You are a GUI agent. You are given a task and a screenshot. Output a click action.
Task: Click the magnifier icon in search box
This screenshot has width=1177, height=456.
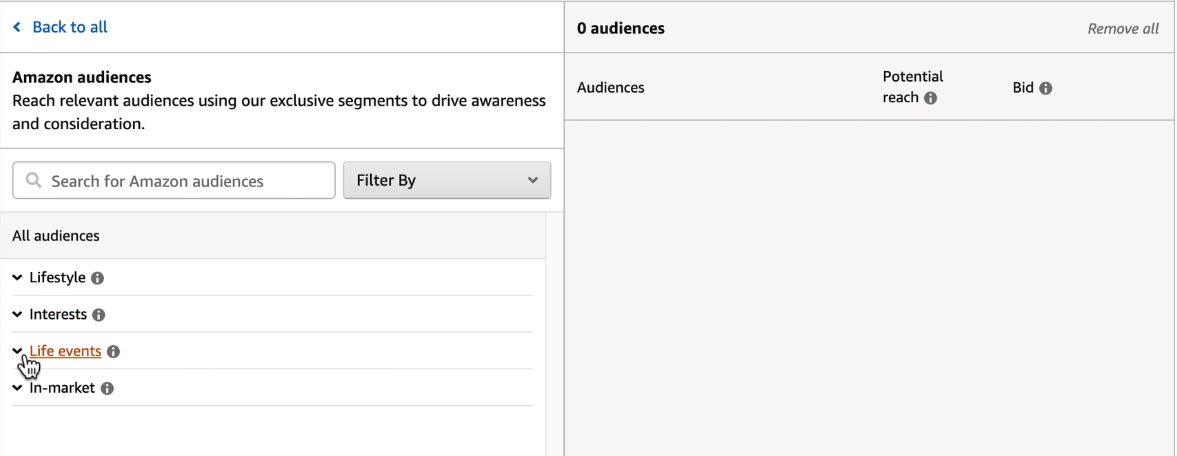tap(34, 181)
